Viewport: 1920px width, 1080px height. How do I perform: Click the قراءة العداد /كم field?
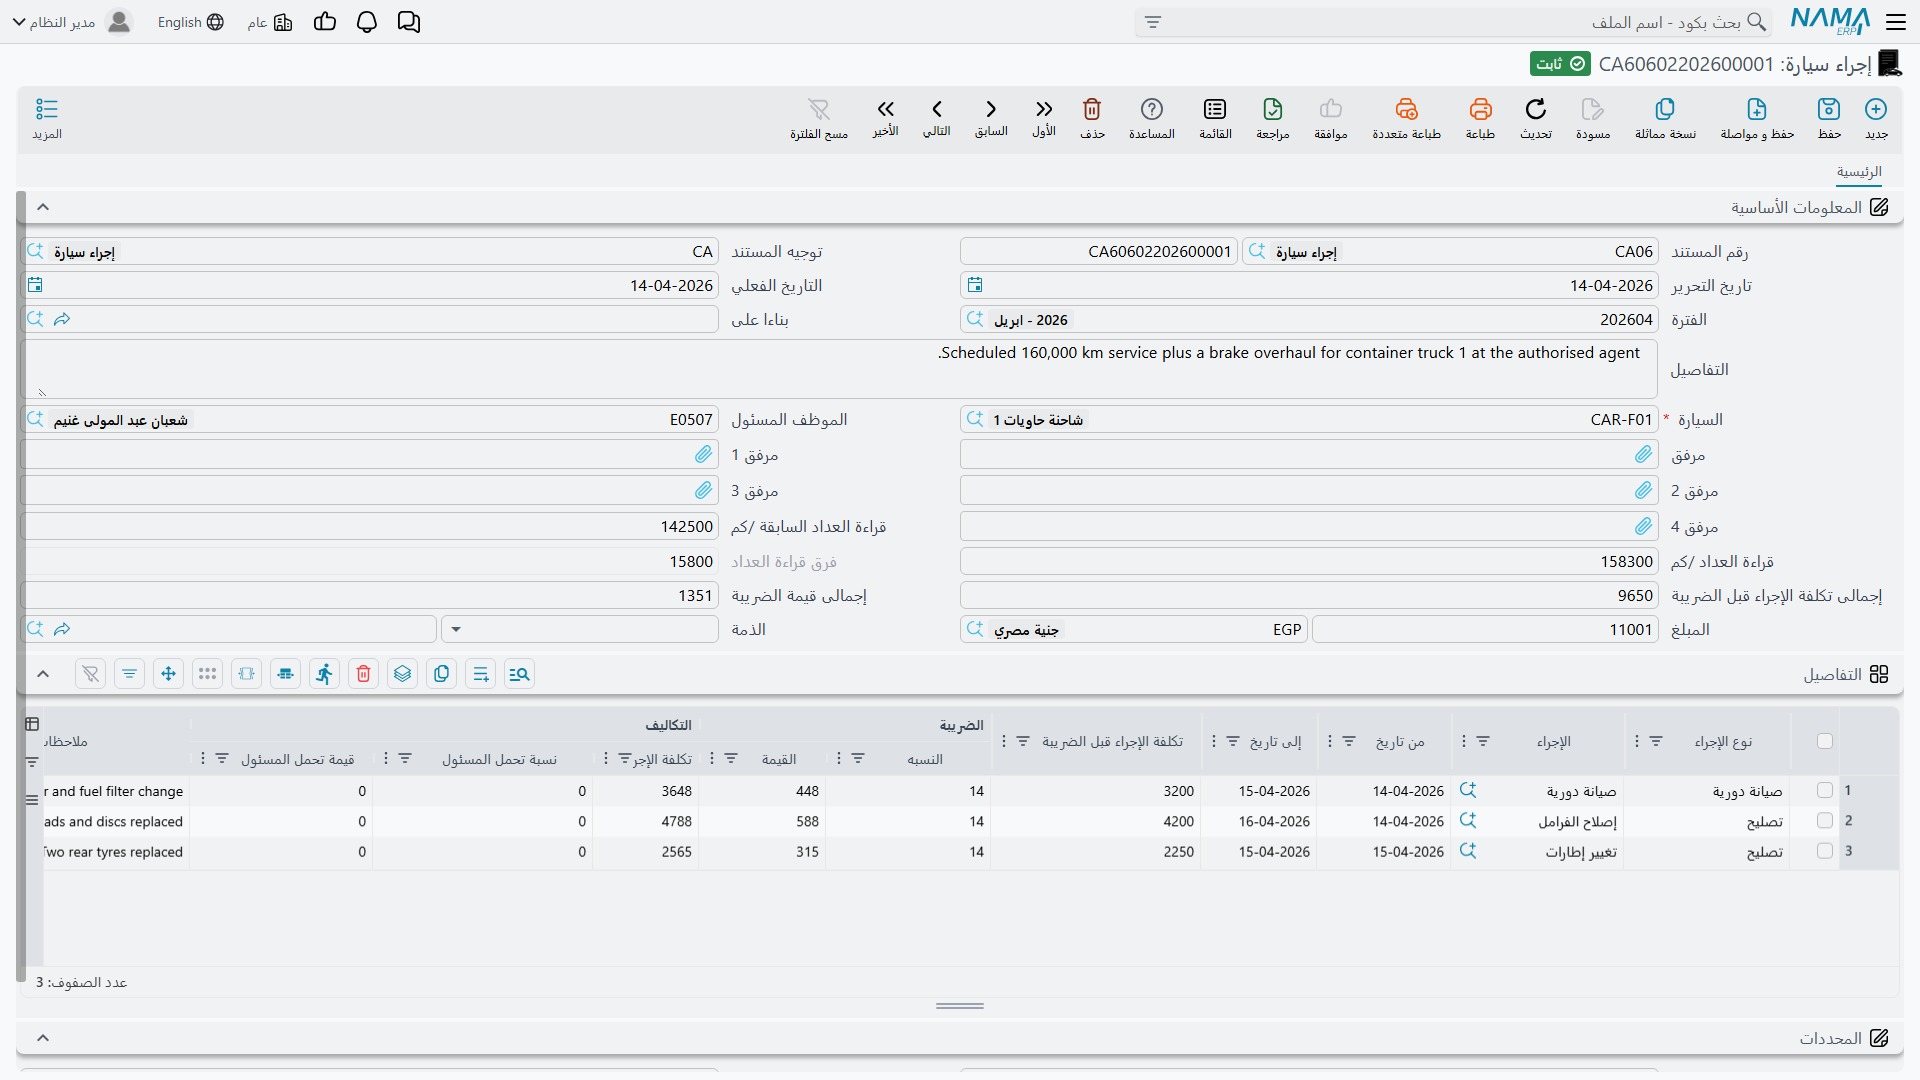click(x=1308, y=562)
